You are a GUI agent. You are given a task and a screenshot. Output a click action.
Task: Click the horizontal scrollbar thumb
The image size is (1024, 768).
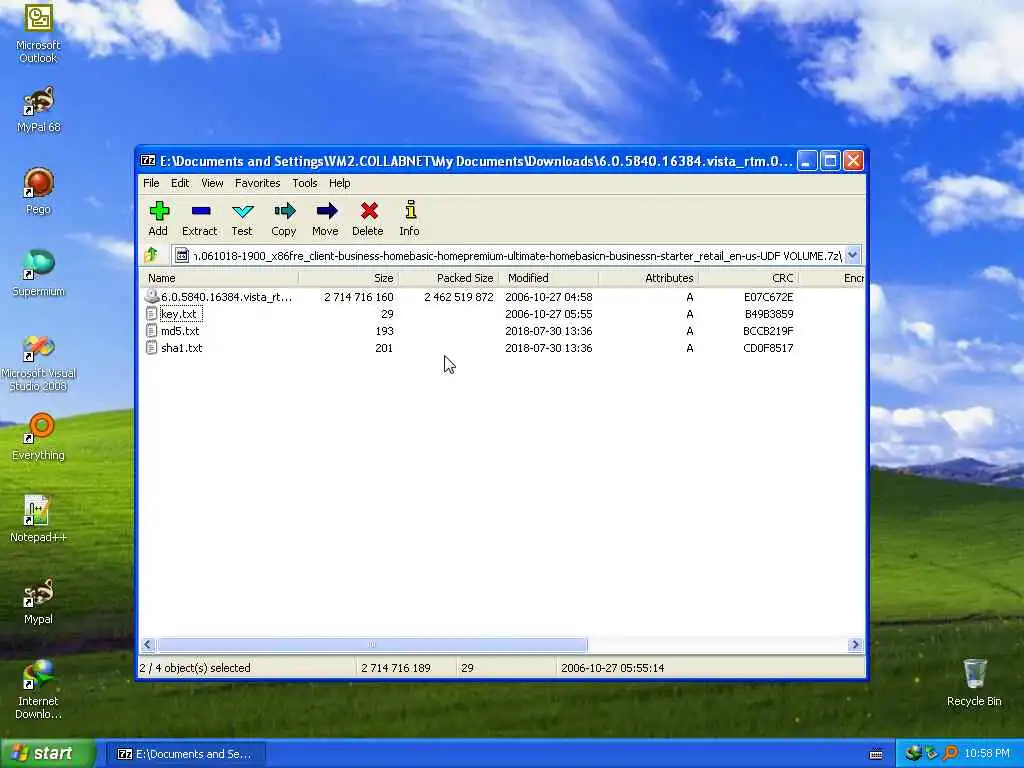point(372,645)
